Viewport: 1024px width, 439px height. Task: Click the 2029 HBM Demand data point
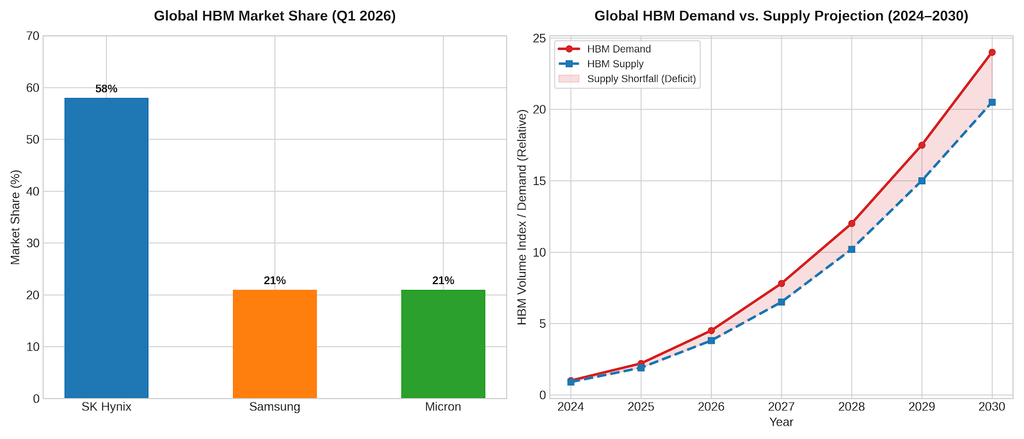click(x=921, y=145)
